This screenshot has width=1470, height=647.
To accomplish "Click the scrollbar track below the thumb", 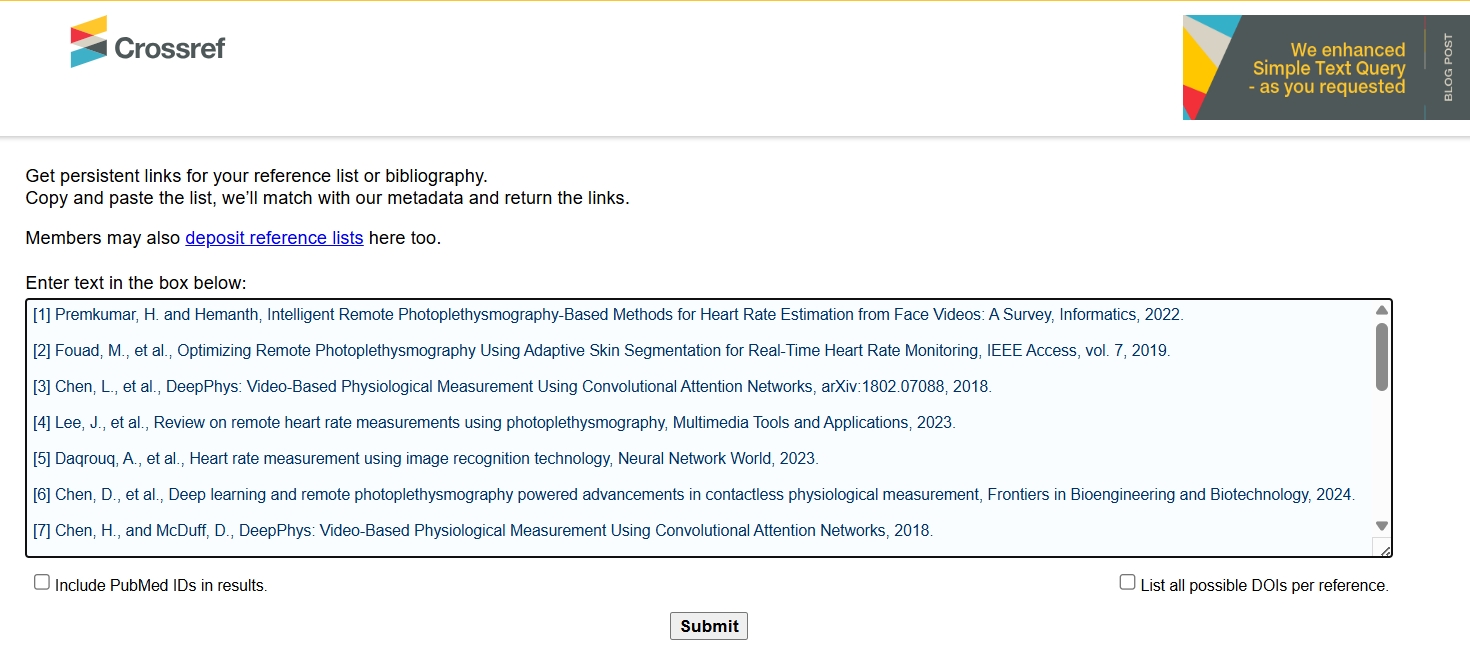I will (1382, 455).
